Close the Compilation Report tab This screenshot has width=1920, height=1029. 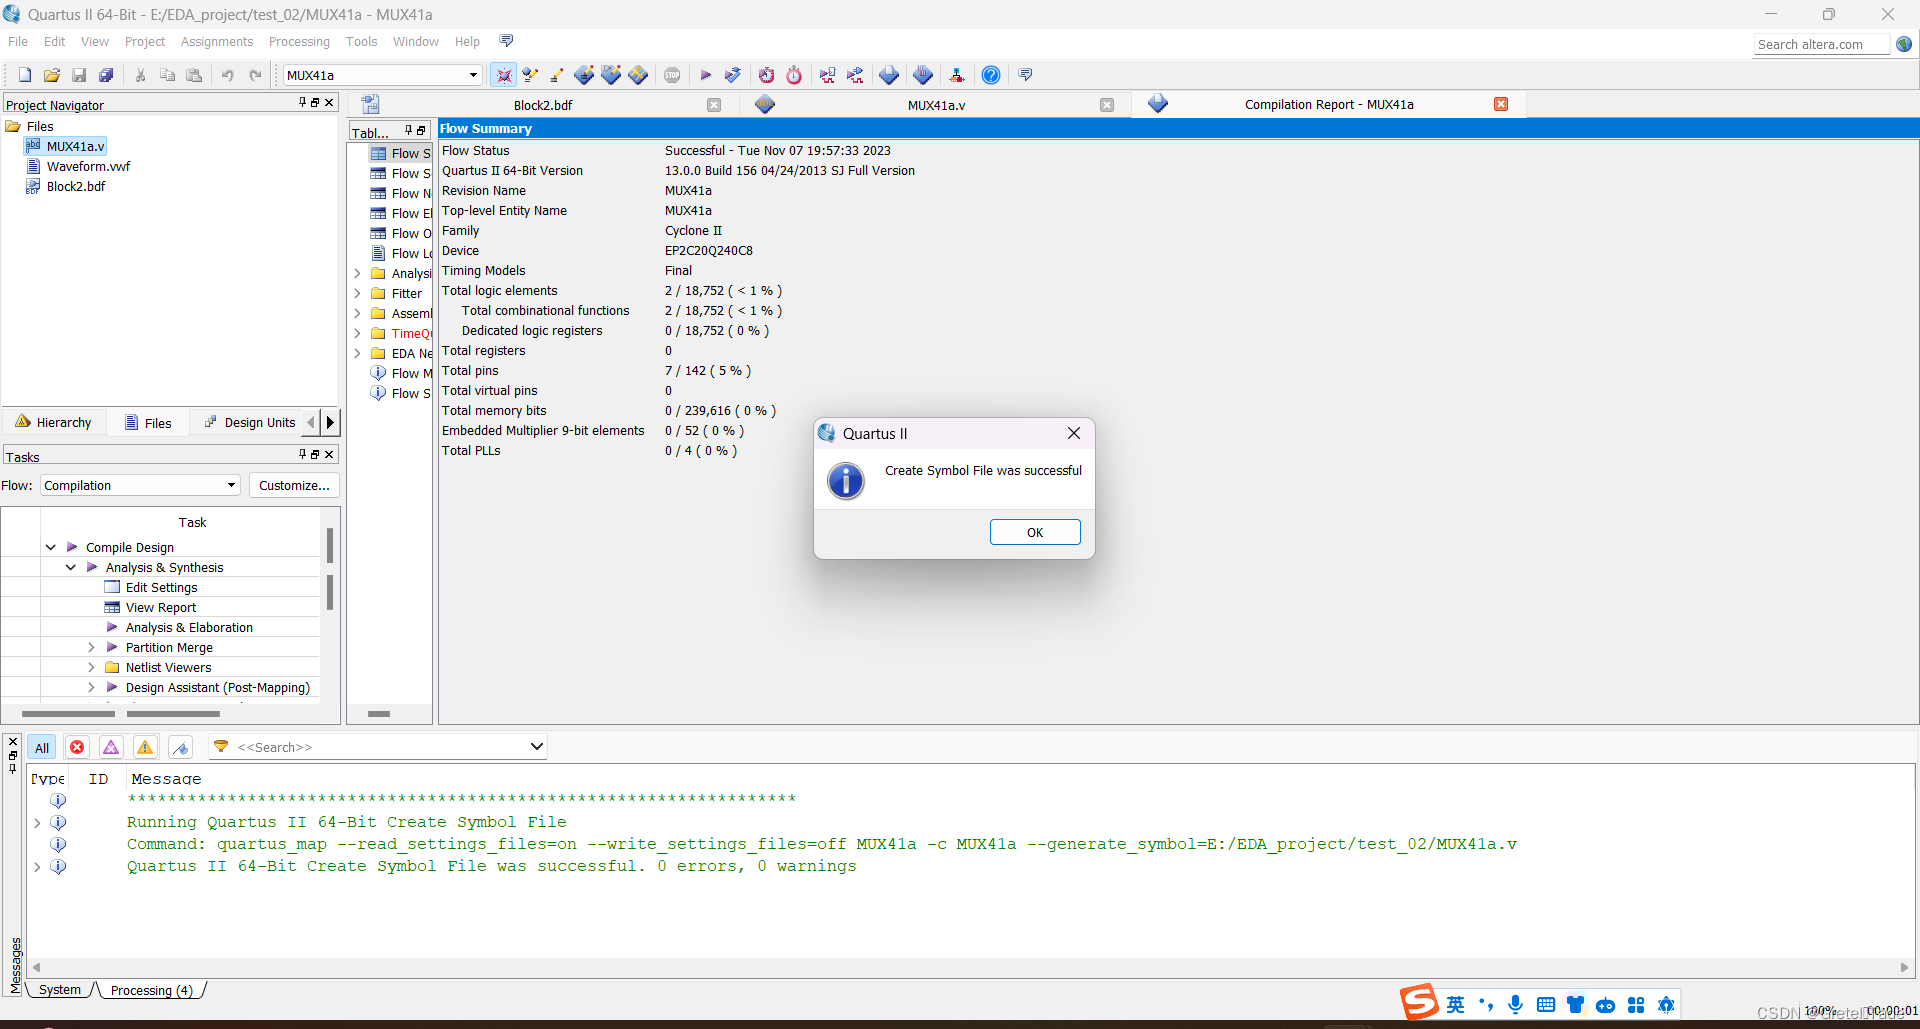click(1501, 104)
